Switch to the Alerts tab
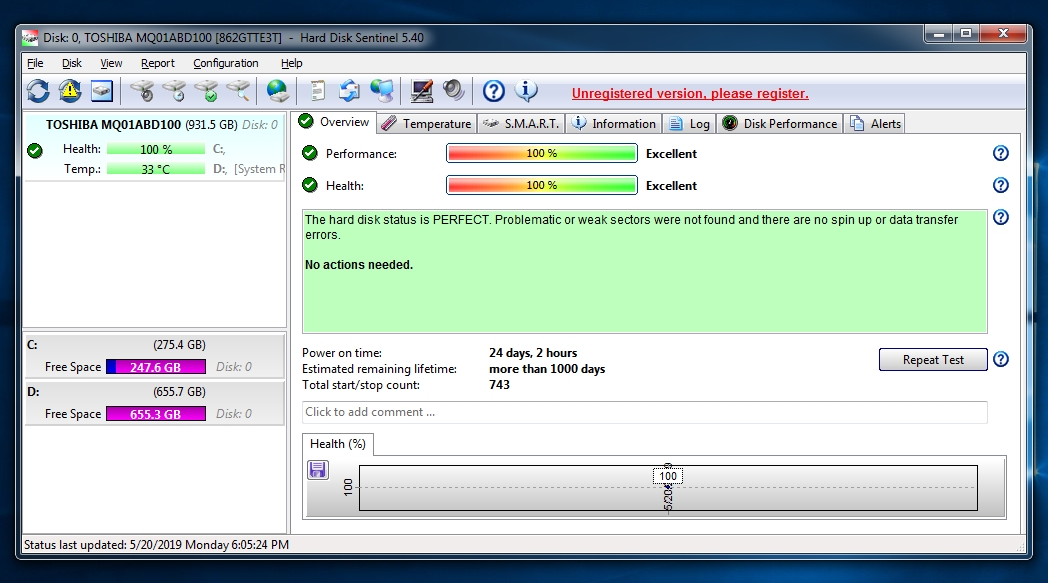Viewport: 1048px width, 583px height. [875, 124]
